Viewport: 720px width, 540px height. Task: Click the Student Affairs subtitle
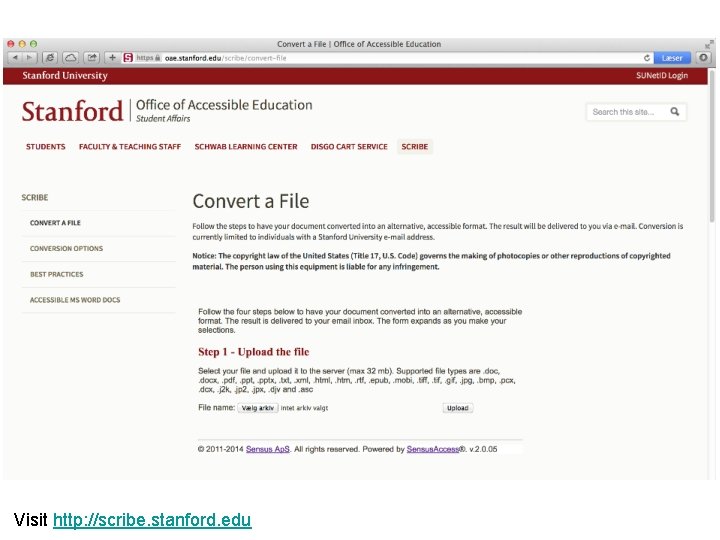tap(163, 118)
